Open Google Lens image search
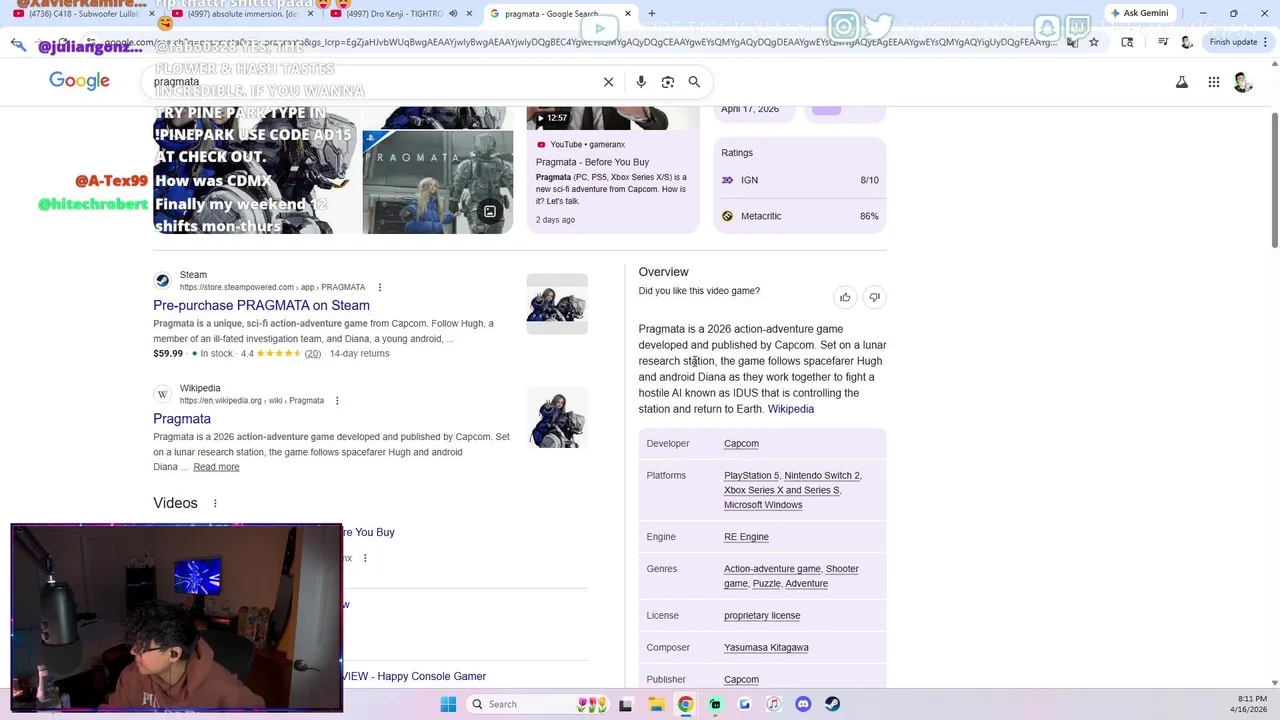The width and height of the screenshot is (1280, 720). click(668, 82)
